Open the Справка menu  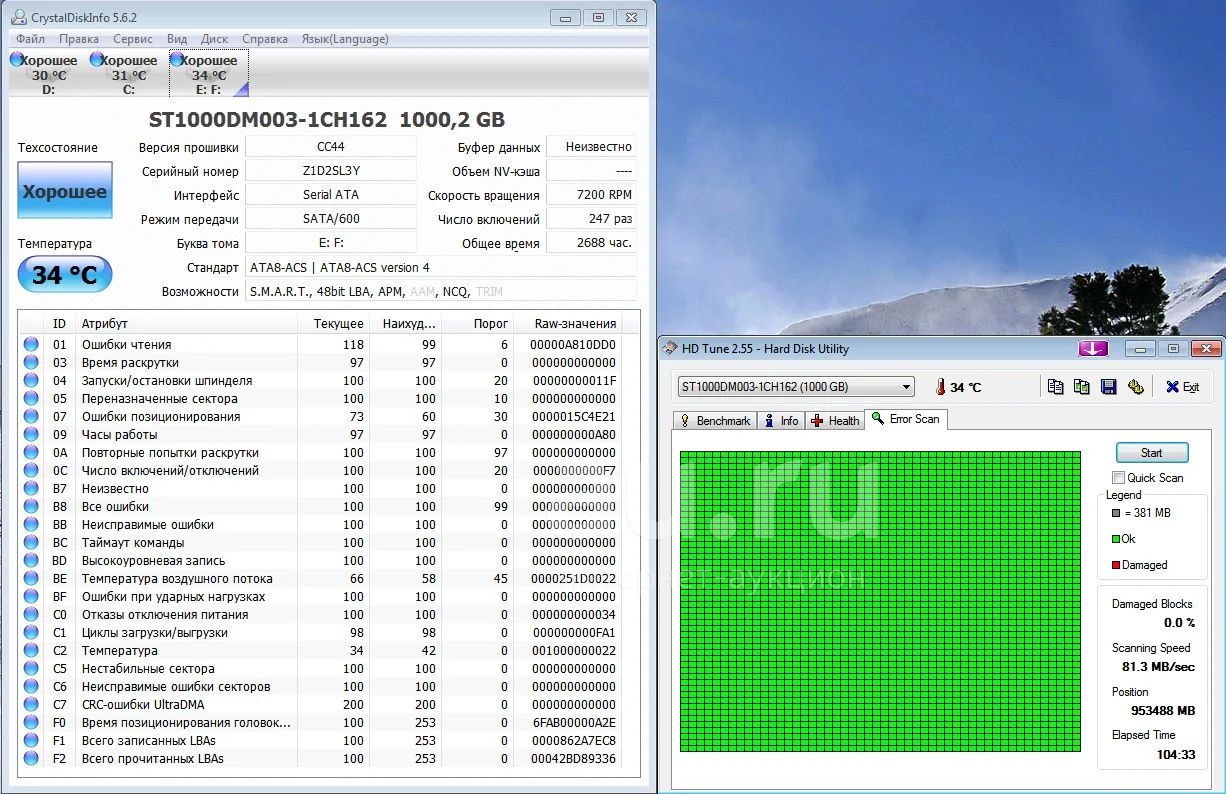(265, 39)
